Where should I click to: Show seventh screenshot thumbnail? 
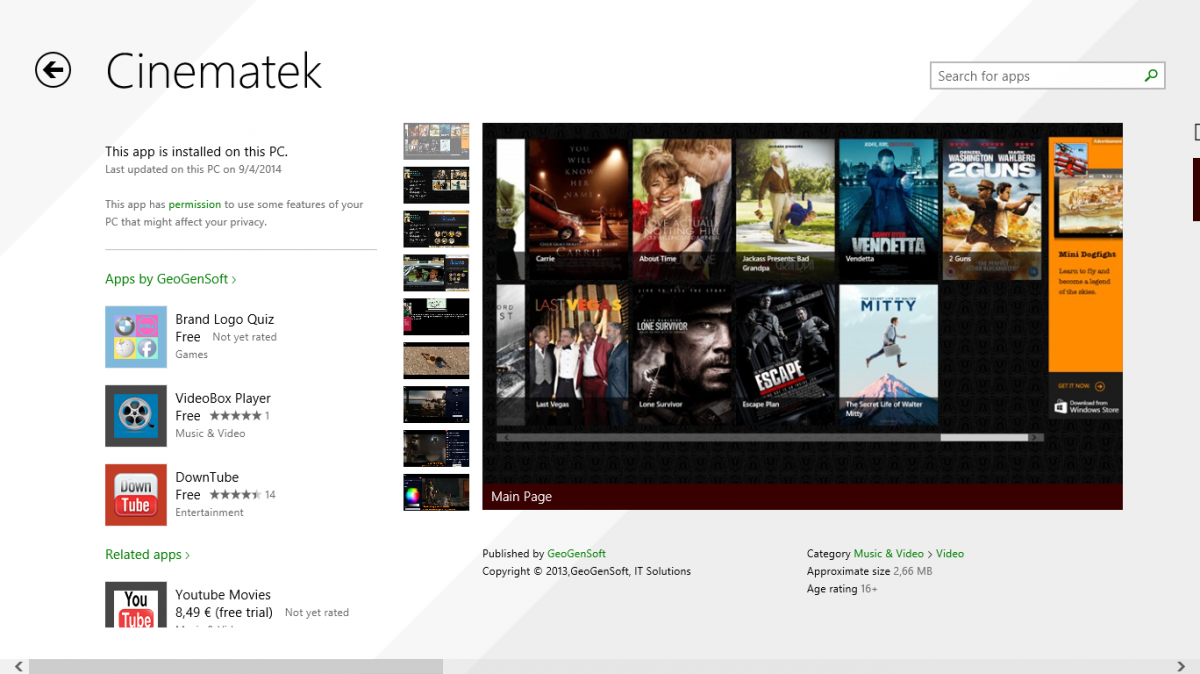[x=436, y=405]
